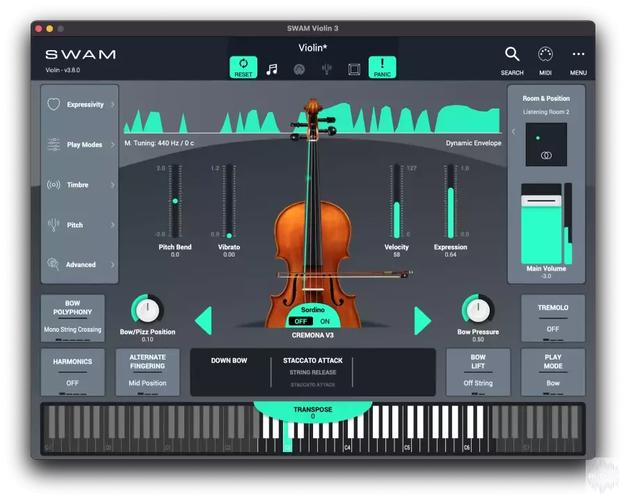Viewport: 626px width, 500px height.
Task: Open the Play Modes section
Action: click(x=79, y=144)
